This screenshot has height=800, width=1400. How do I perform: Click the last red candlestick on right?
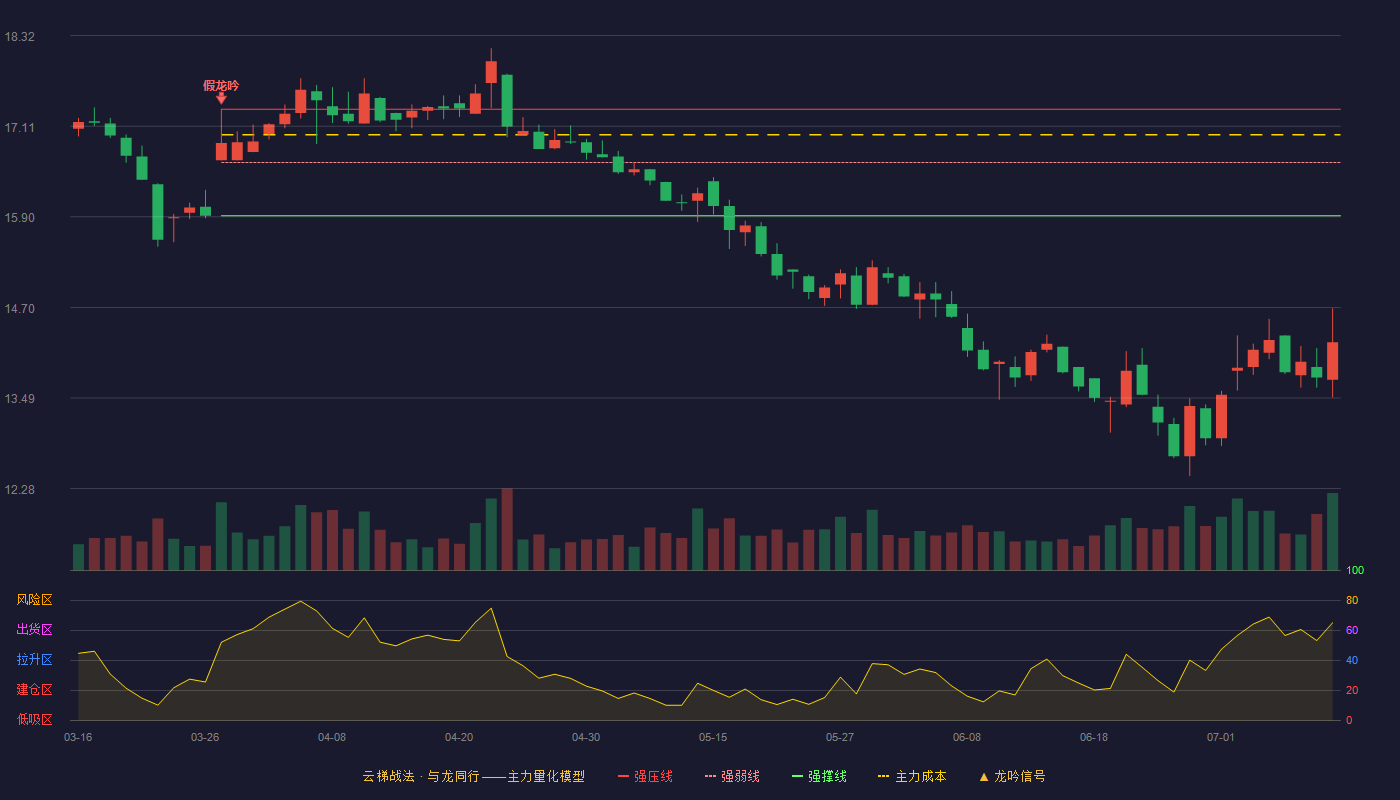coord(1332,361)
